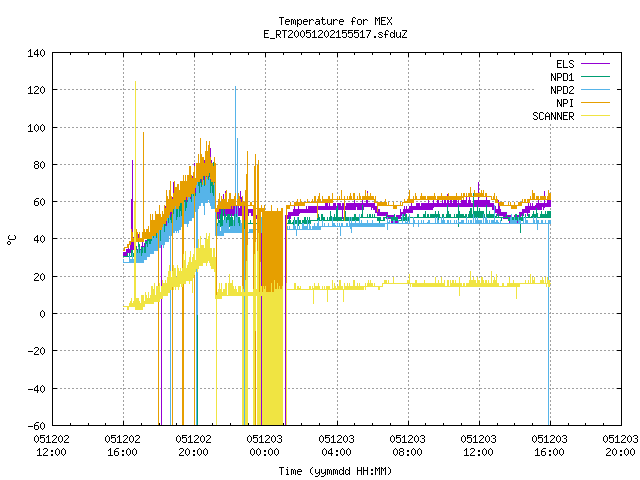
Task: Click the y-axis value -60
Action: point(36,426)
